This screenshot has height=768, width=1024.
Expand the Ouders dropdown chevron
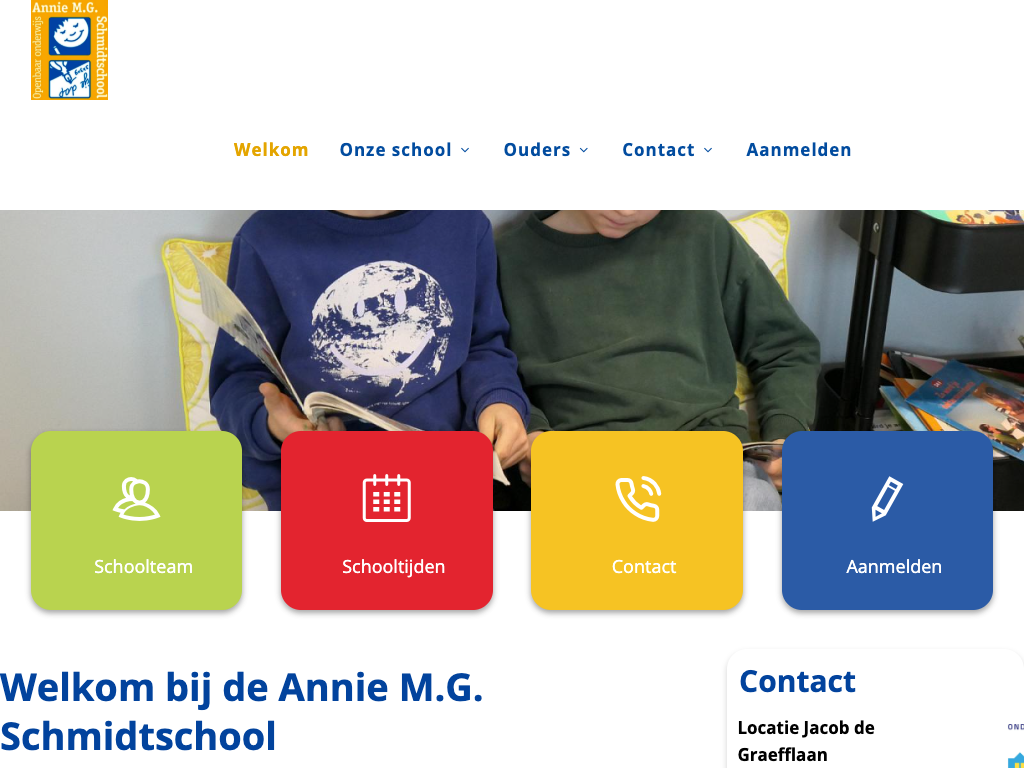point(584,150)
